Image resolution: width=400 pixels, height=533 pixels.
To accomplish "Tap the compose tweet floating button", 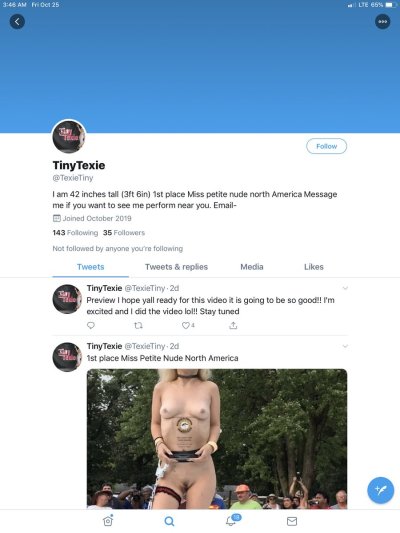I will point(381,490).
